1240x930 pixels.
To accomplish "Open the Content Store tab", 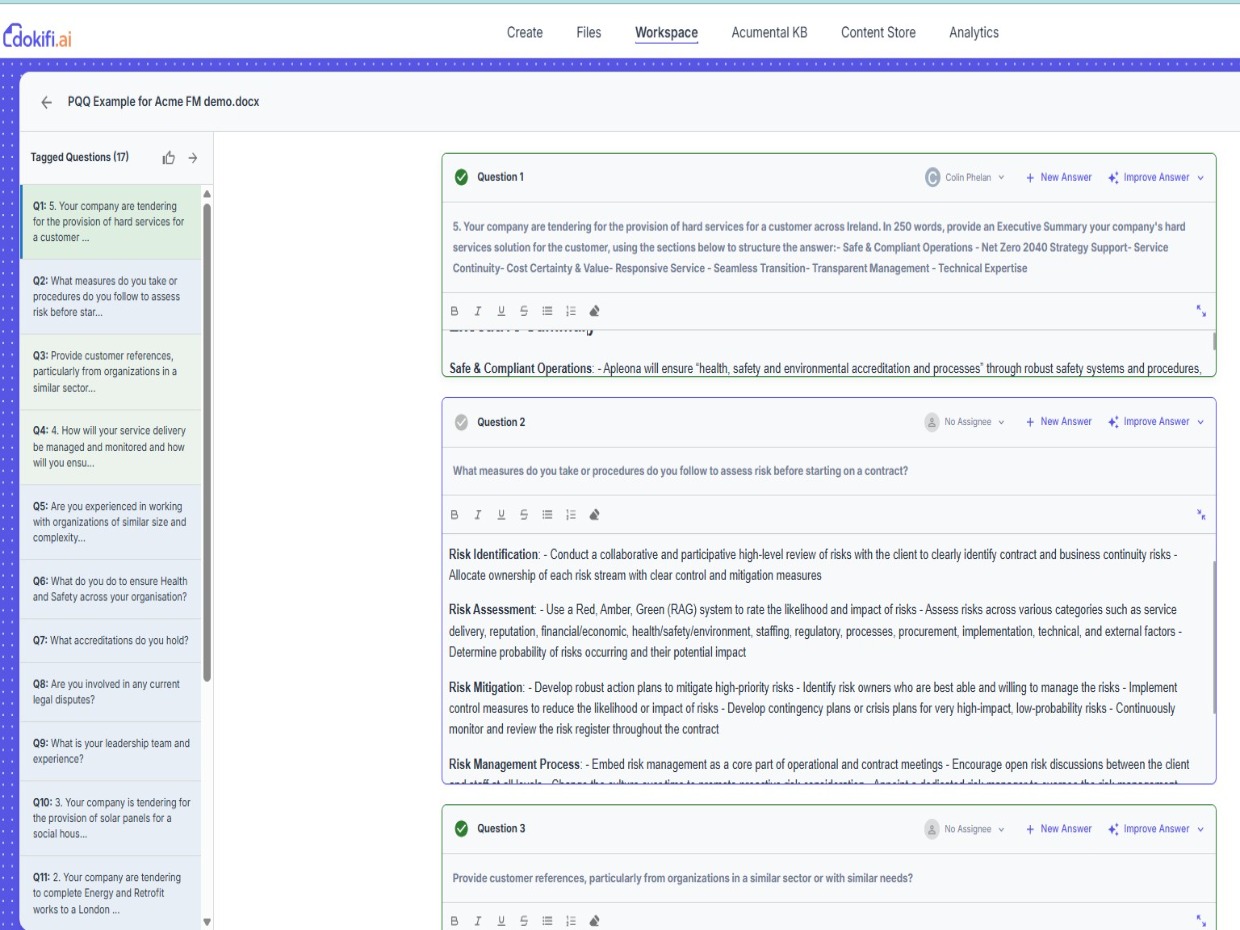I will pyautogui.click(x=878, y=32).
